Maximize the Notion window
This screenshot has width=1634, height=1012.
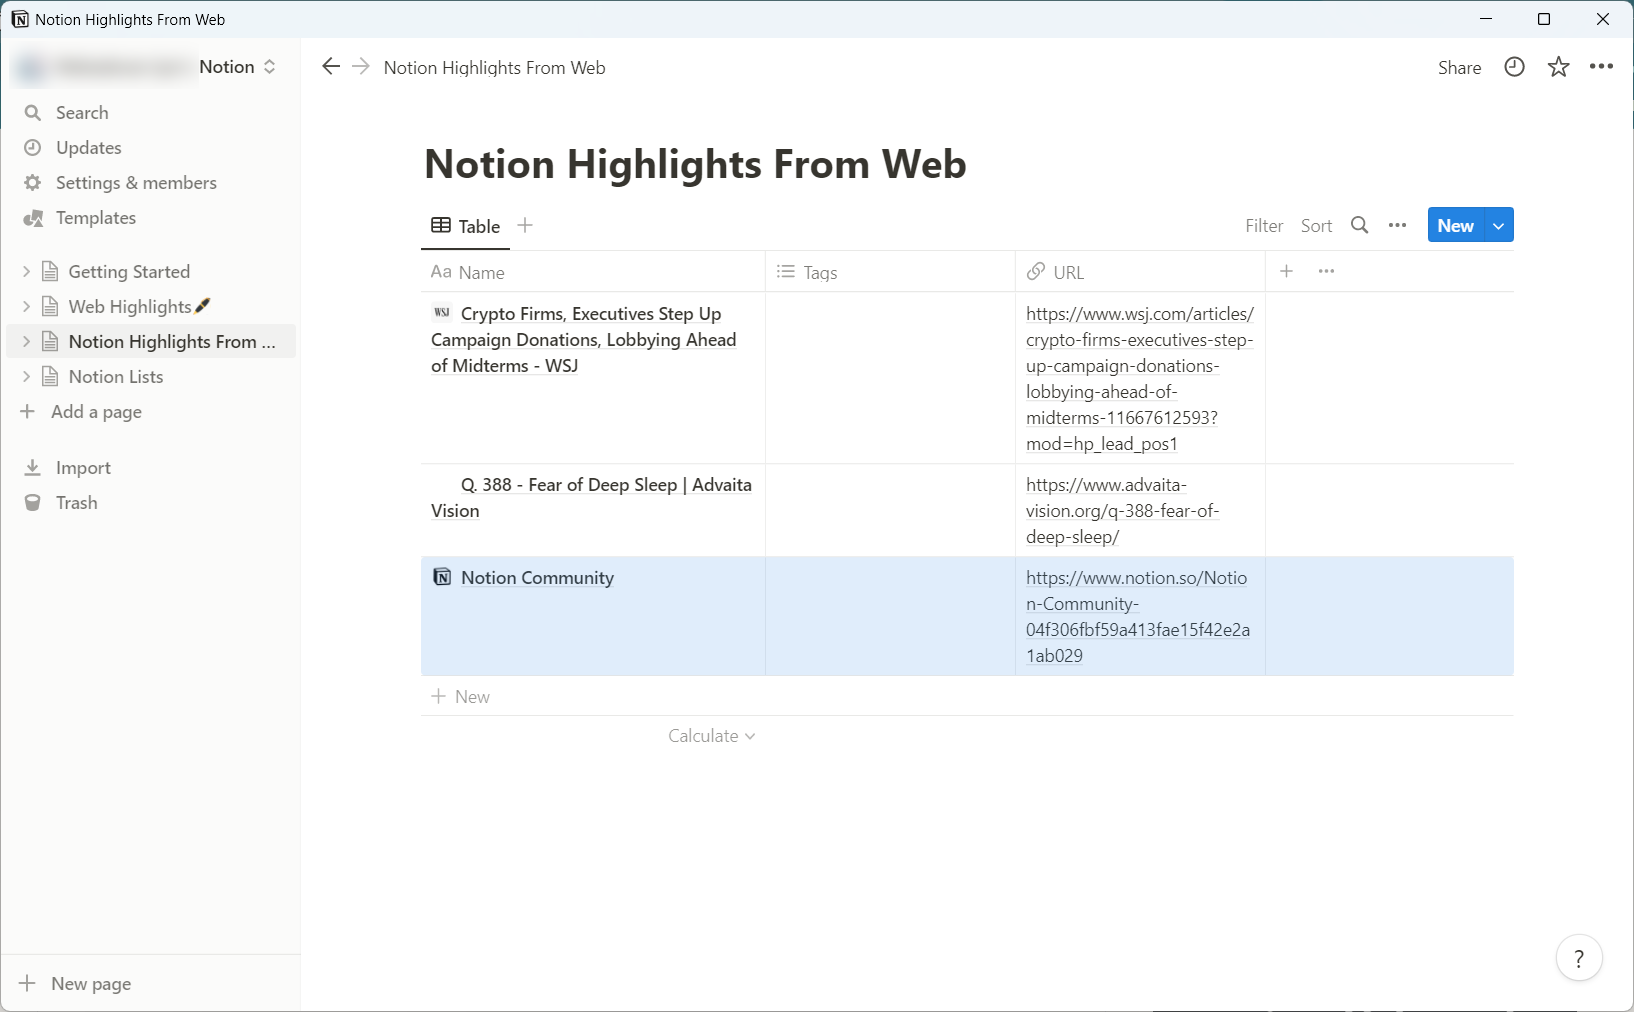click(x=1544, y=19)
